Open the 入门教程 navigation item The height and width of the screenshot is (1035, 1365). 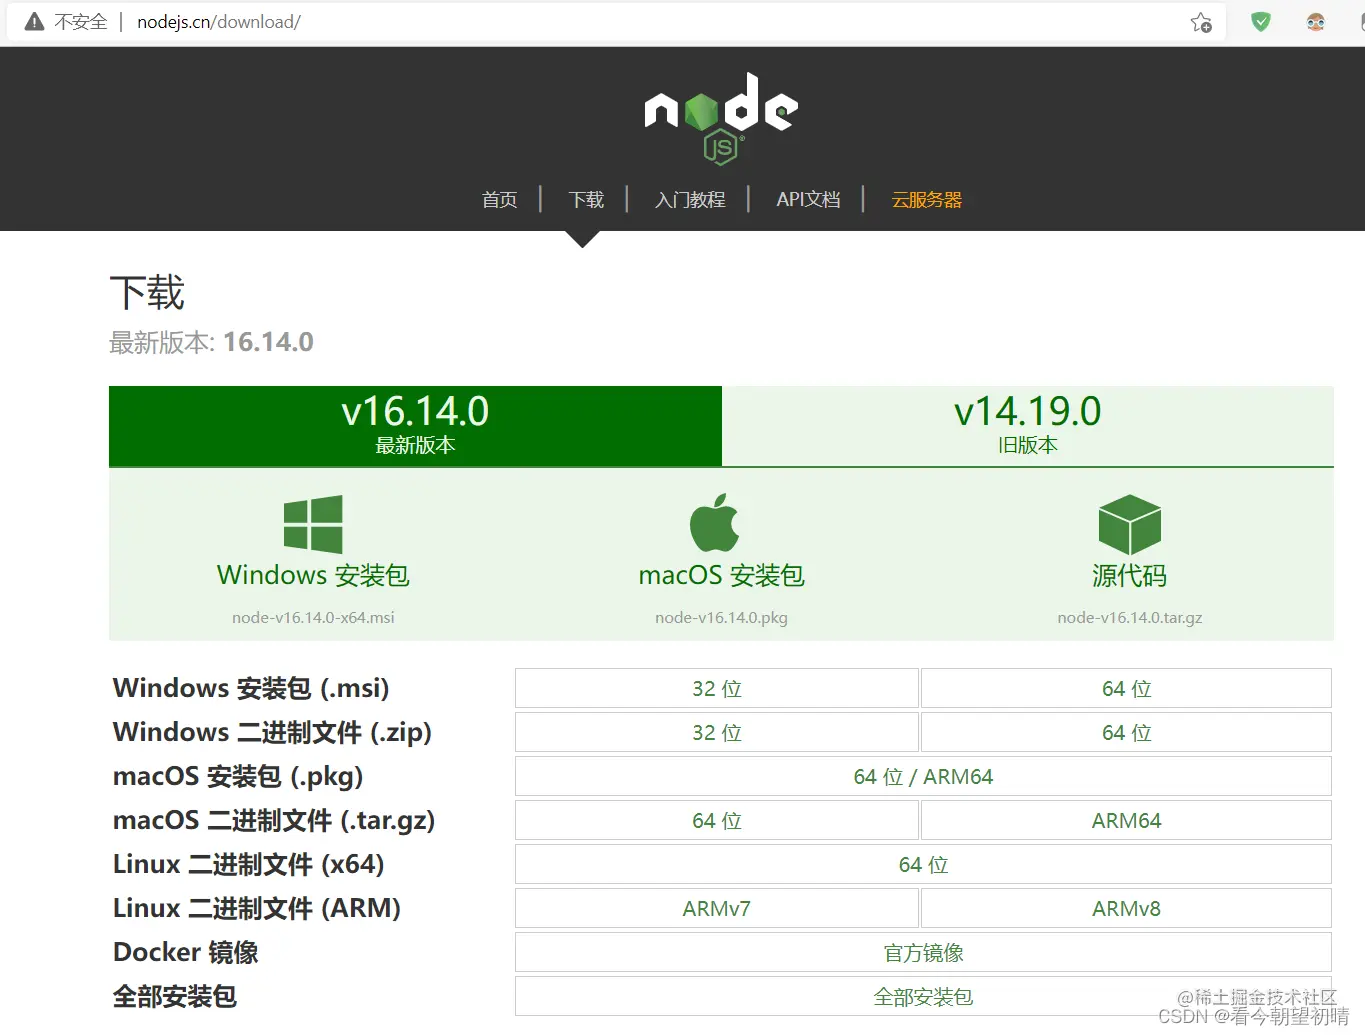[690, 199]
